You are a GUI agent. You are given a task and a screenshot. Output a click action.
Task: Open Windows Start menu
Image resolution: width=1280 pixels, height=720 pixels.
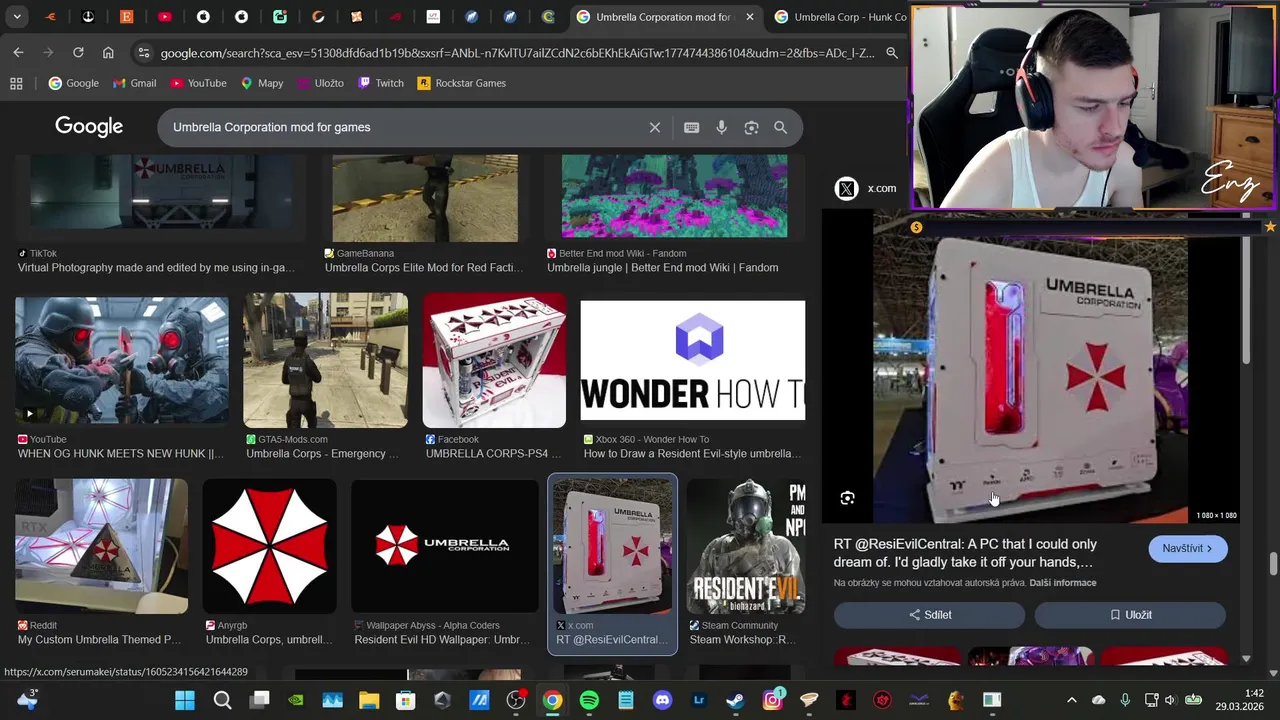[185, 700]
